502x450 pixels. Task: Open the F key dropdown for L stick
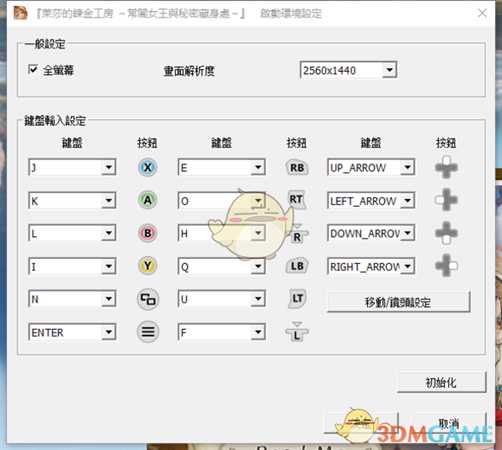coord(221,332)
